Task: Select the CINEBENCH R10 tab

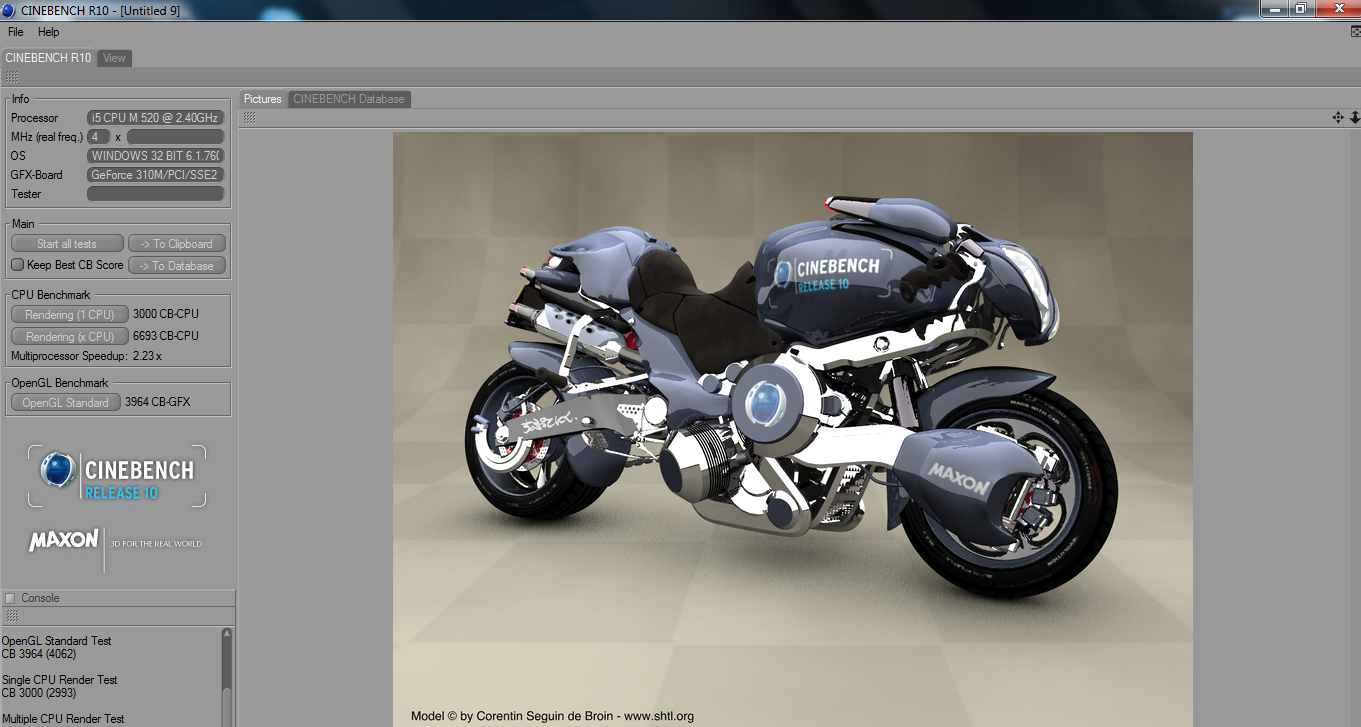Action: pyautogui.click(x=48, y=58)
